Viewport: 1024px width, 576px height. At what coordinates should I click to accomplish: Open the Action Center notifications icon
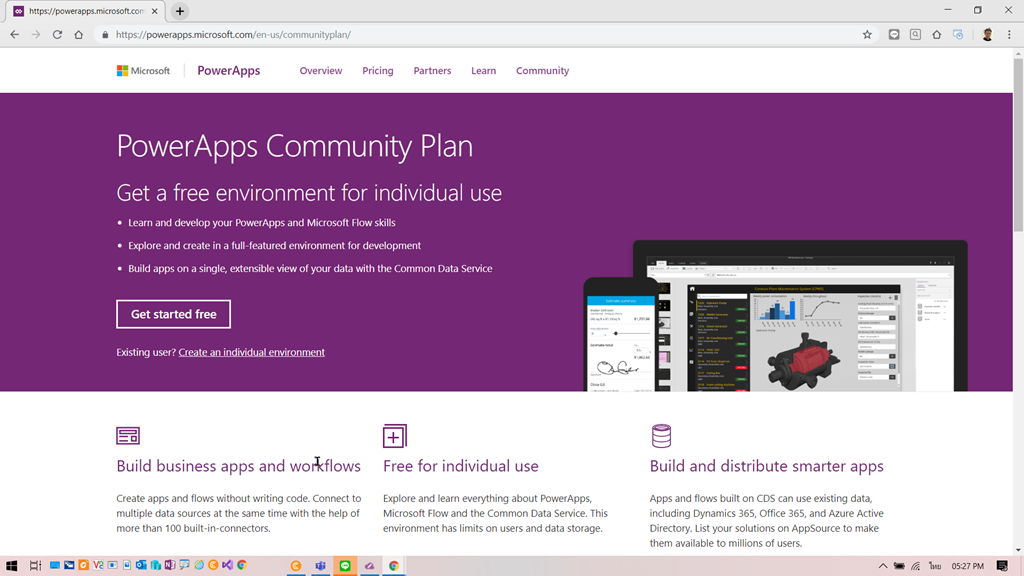(x=1002, y=566)
